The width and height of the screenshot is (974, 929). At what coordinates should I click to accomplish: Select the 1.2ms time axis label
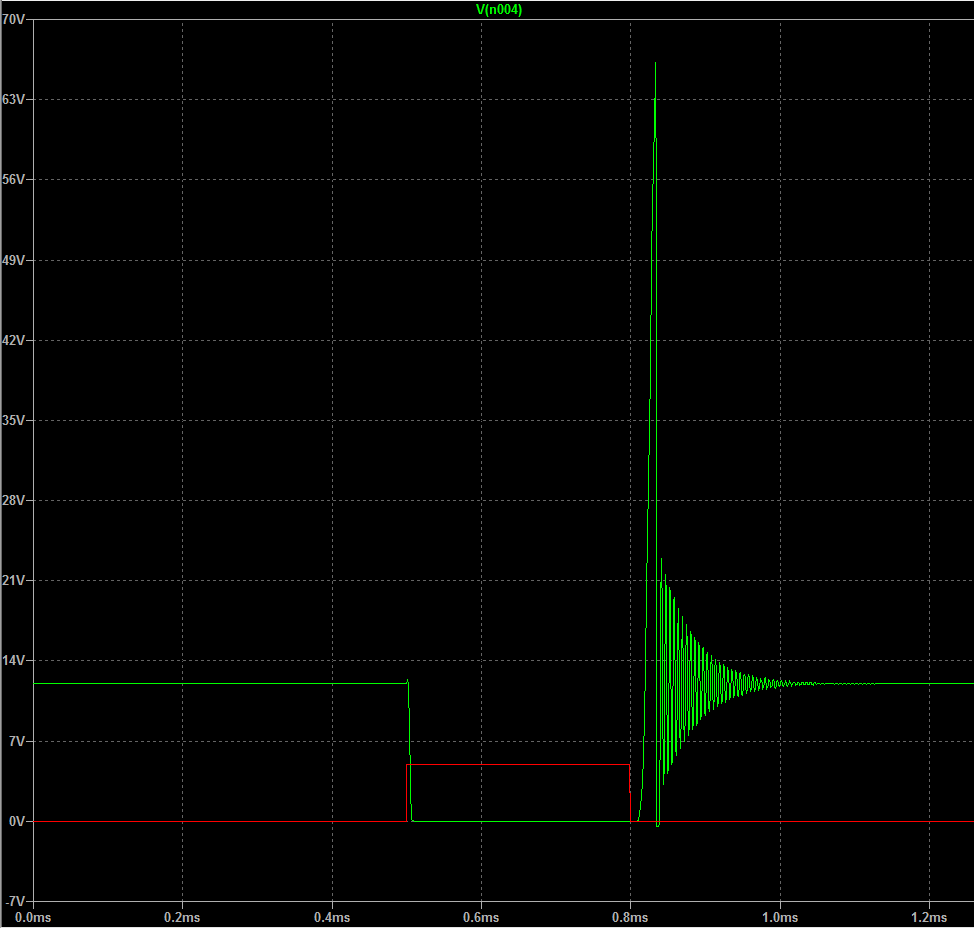click(929, 917)
